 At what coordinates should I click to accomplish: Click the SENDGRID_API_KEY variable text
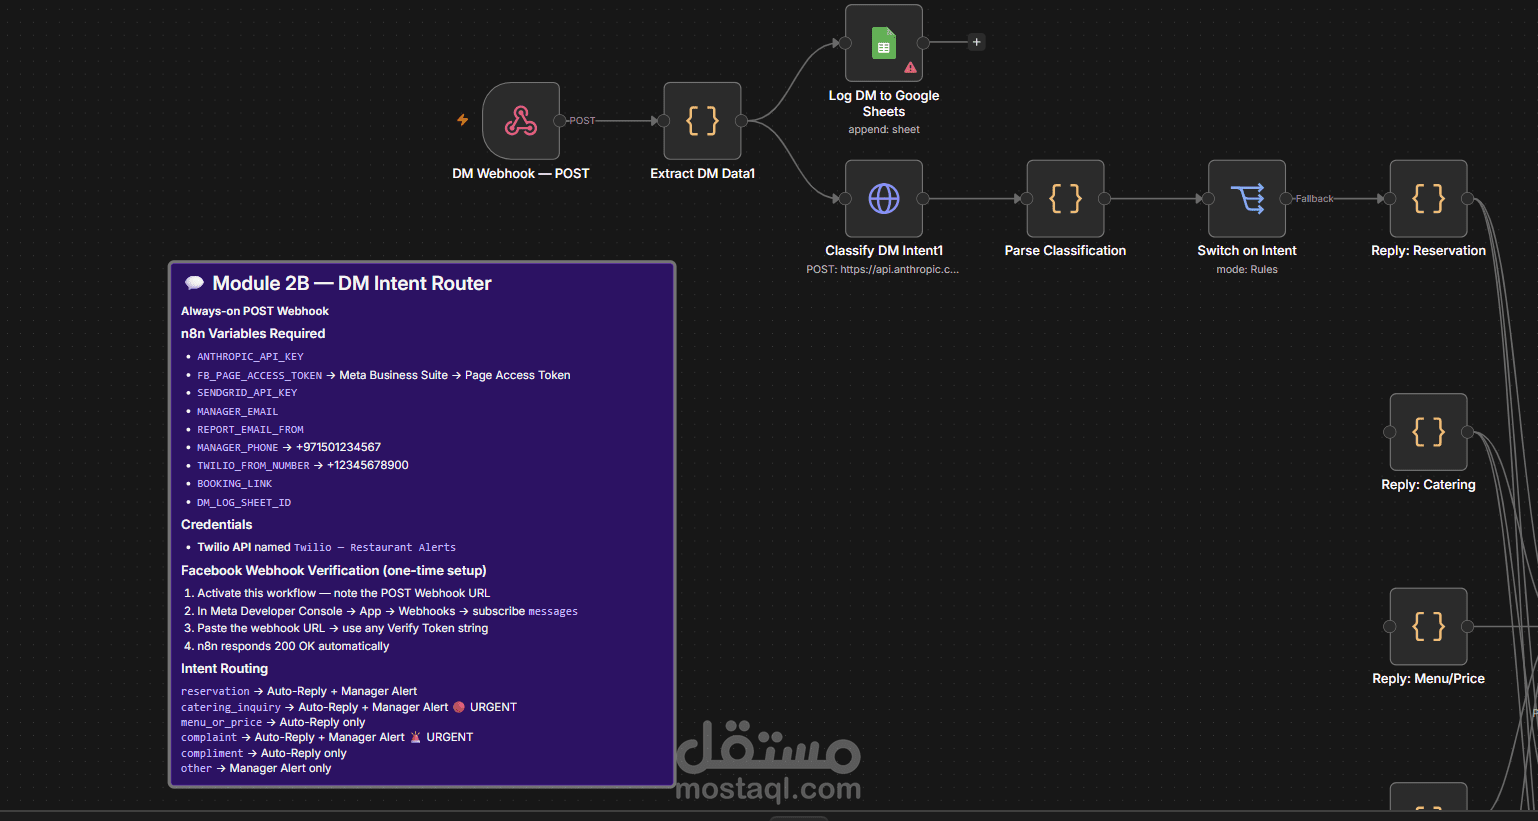pos(247,393)
